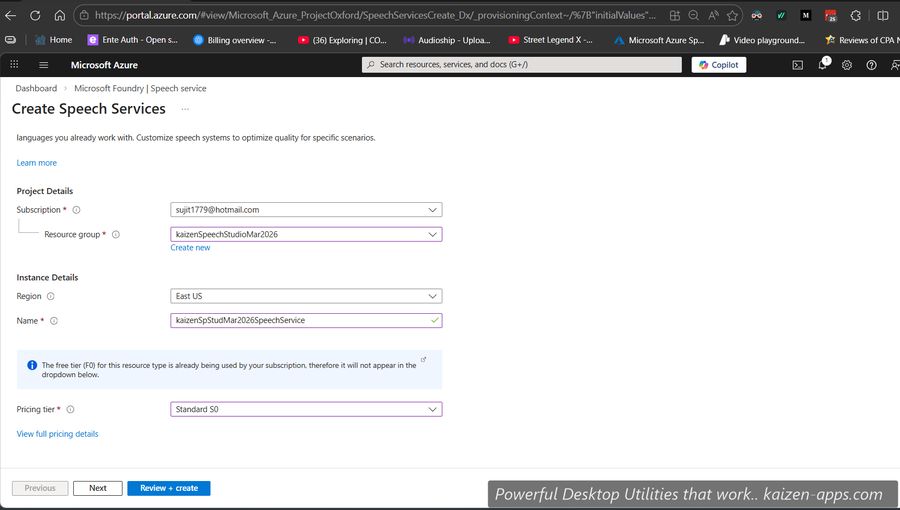The height and width of the screenshot is (510, 900).
Task: Open the Medium extension icon
Action: (806, 15)
